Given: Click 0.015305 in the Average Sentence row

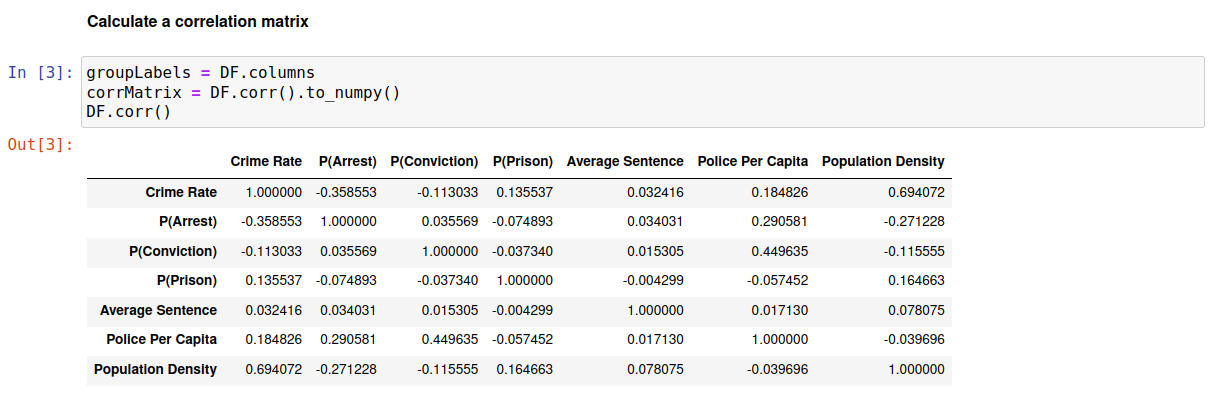Looking at the screenshot, I should 449,310.
